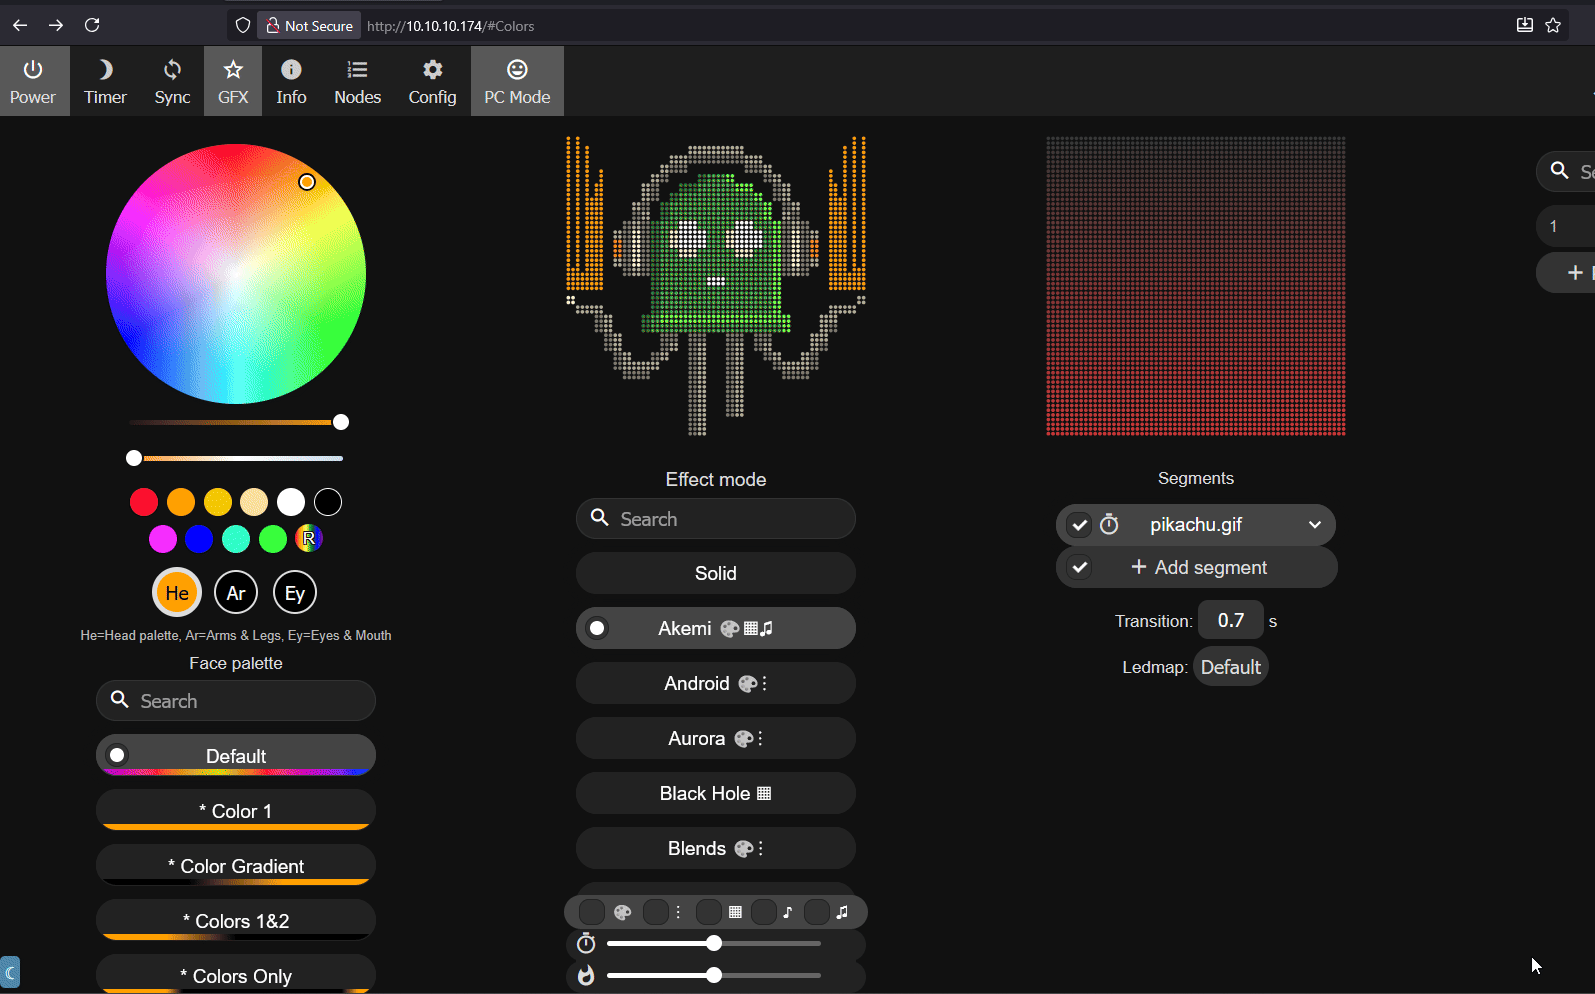Open the Nodes list icon

(357, 81)
